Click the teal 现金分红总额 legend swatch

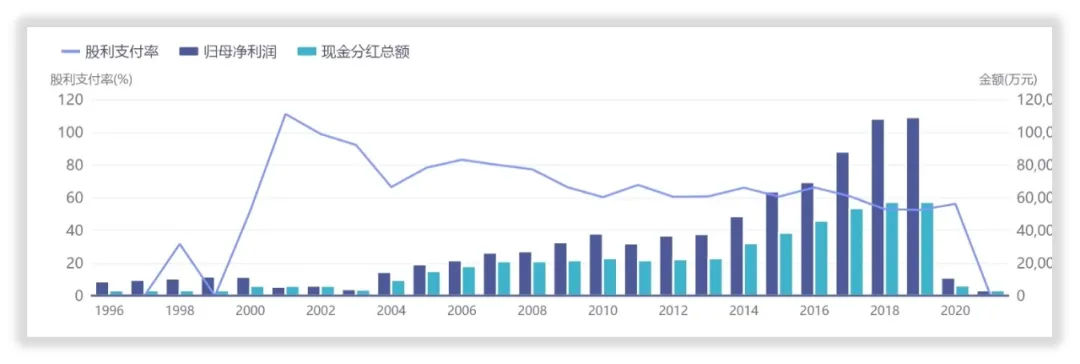click(306, 52)
